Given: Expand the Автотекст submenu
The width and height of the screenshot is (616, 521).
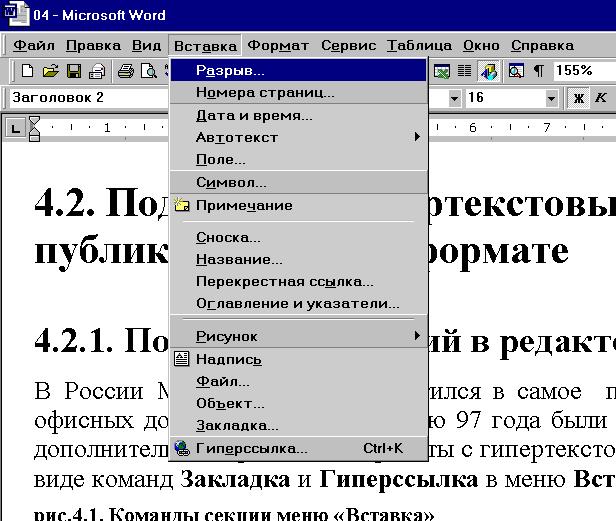Looking at the screenshot, I should (x=299, y=137).
